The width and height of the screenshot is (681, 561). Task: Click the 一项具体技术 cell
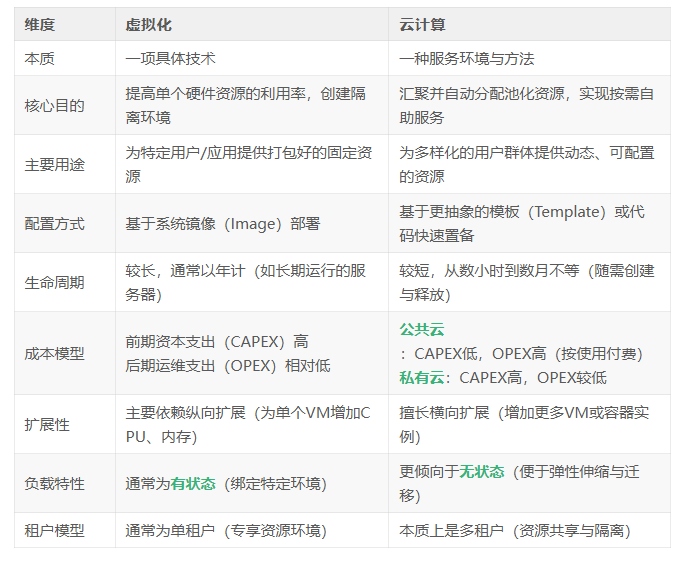[170, 58]
